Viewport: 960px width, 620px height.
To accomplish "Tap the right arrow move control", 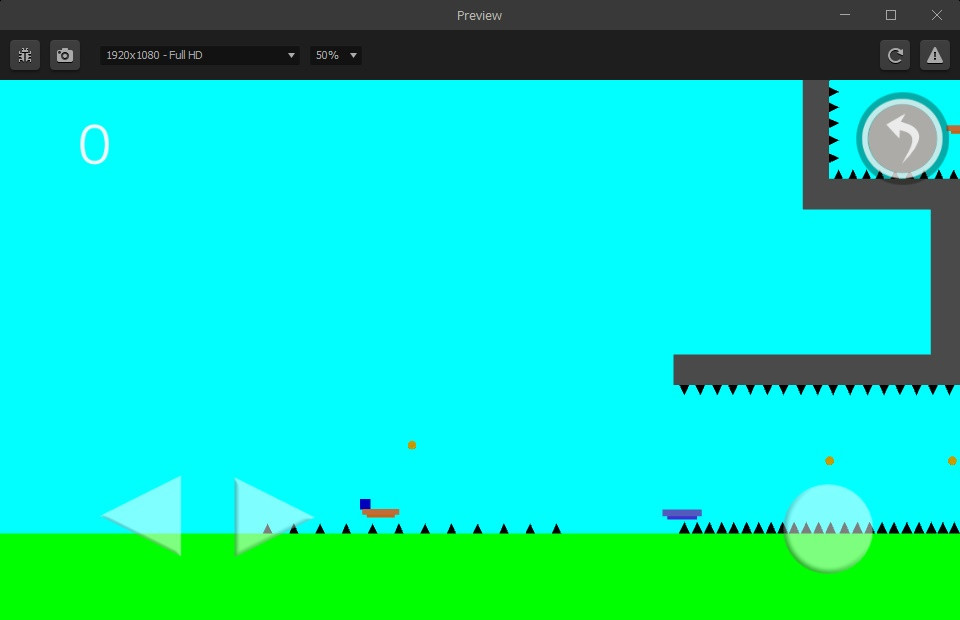I will pos(274,517).
